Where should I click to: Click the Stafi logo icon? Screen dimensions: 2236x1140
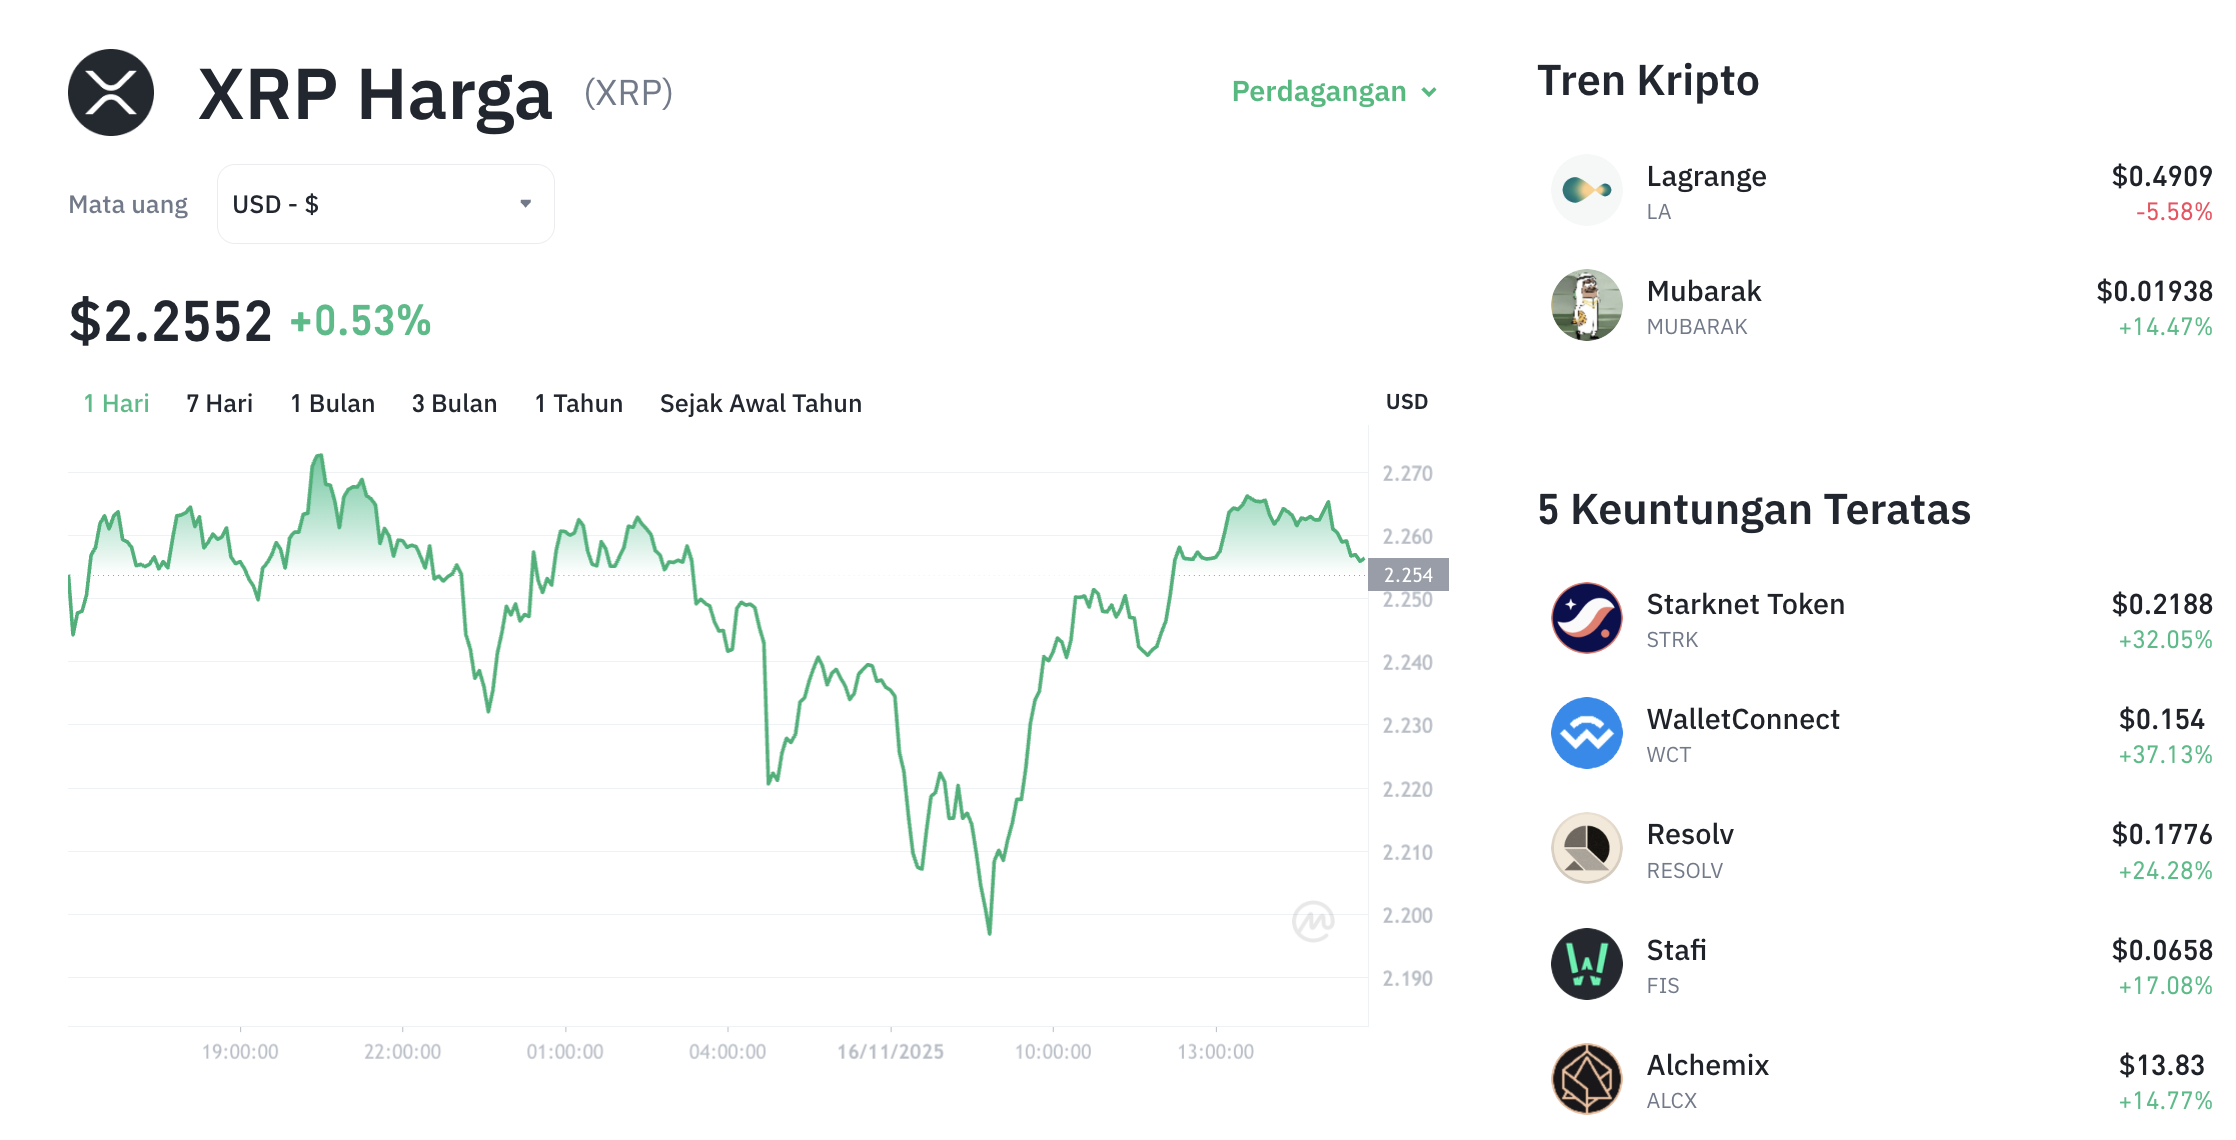[1586, 964]
